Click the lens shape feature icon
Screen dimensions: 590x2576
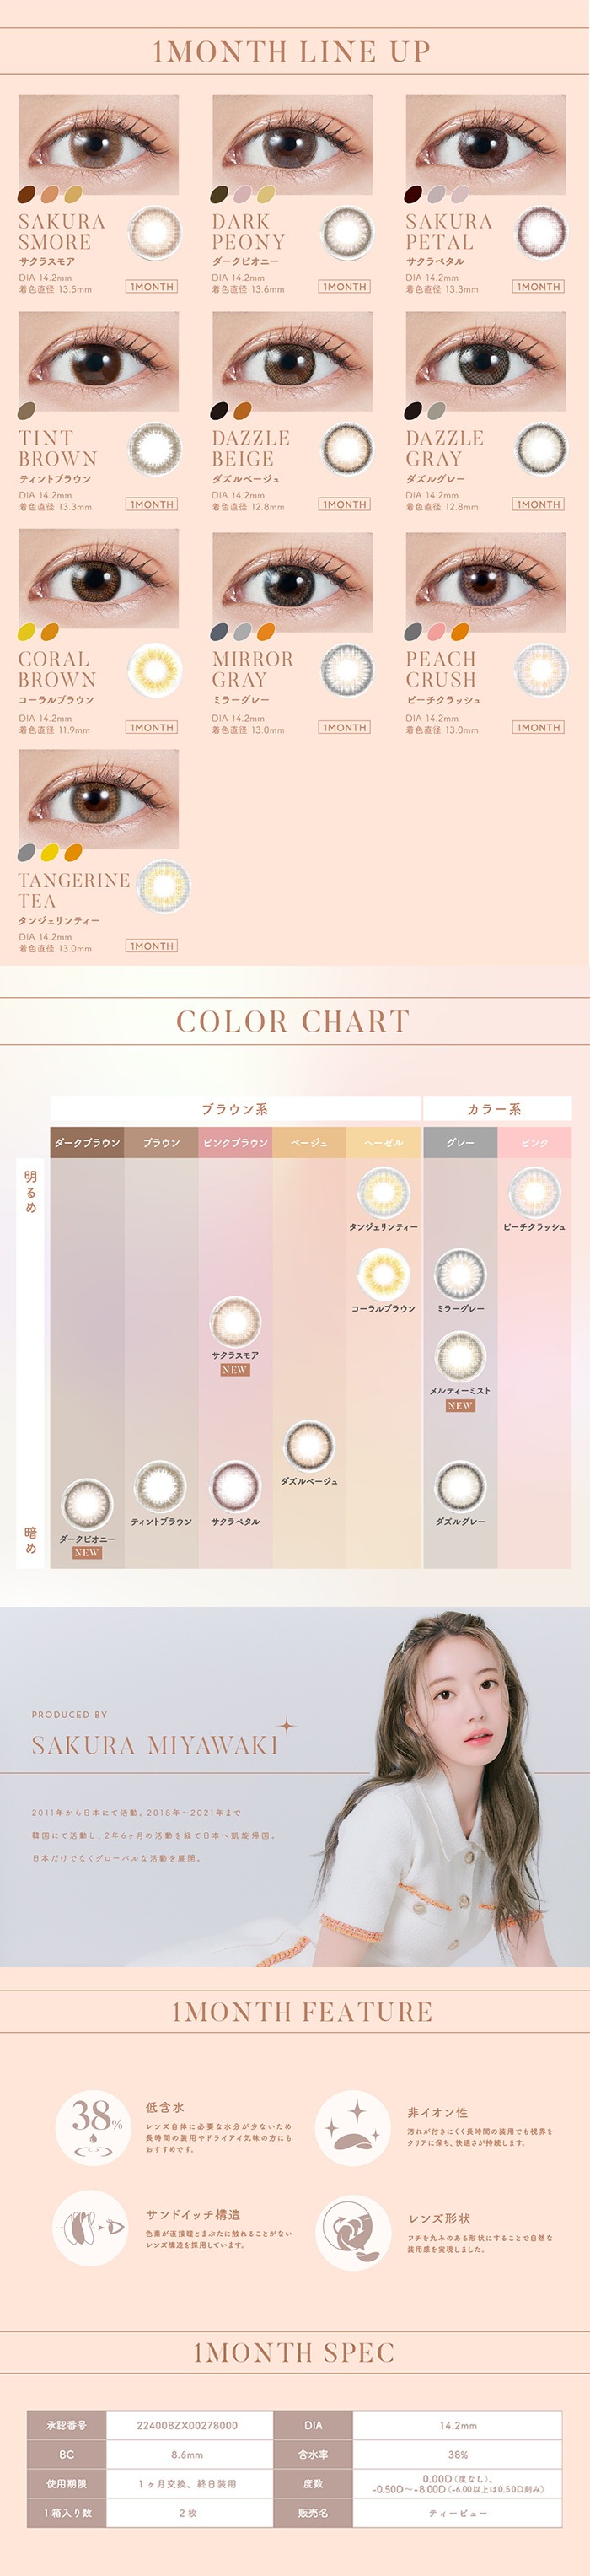click(352, 2232)
